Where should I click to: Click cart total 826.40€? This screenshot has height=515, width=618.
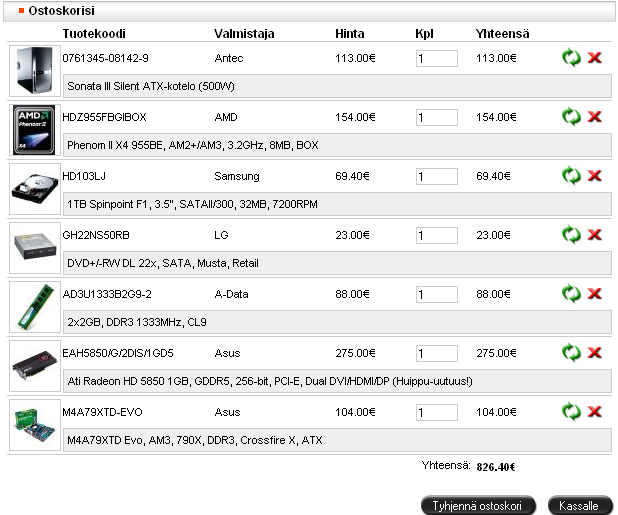(x=496, y=467)
